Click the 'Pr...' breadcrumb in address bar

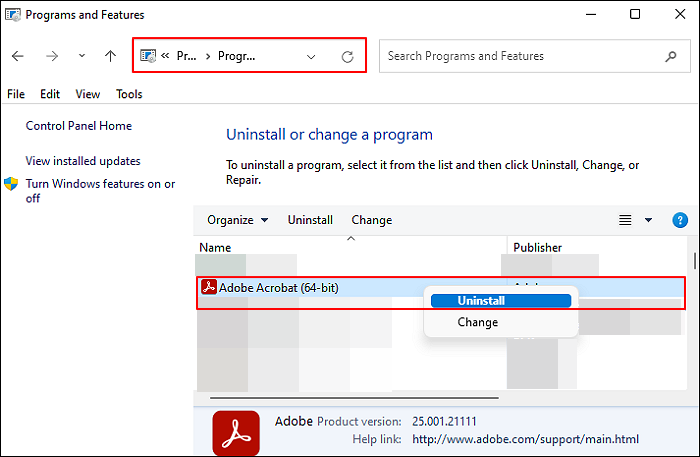186,56
